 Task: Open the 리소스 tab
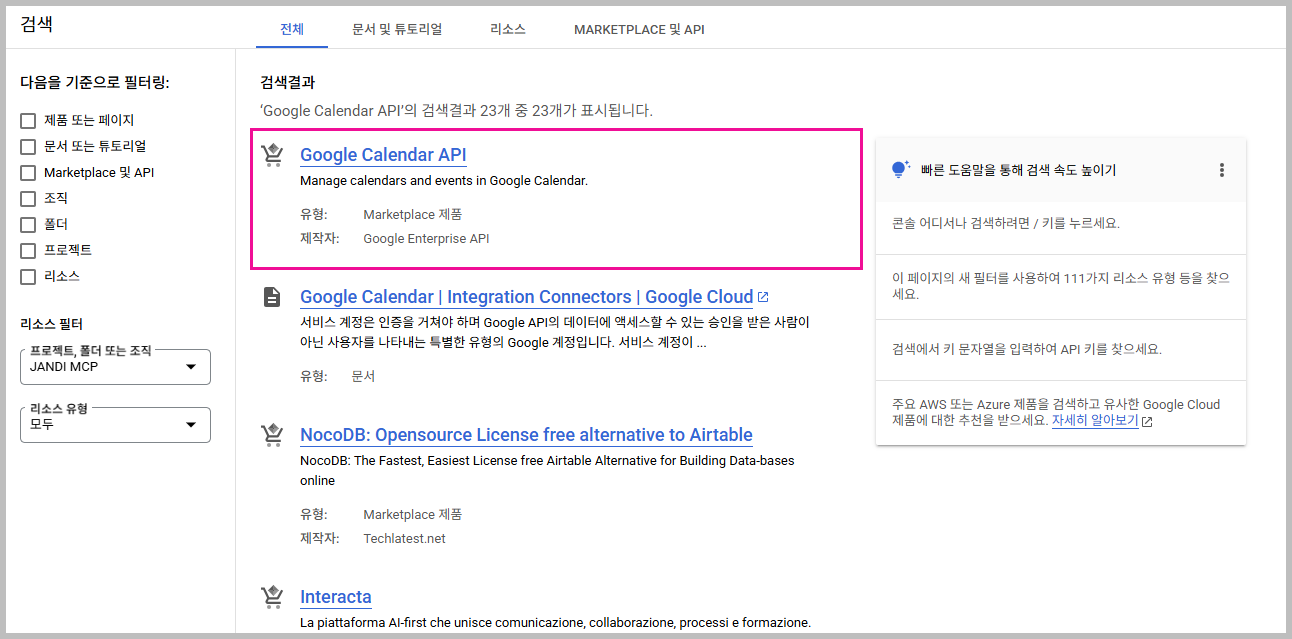point(508,29)
